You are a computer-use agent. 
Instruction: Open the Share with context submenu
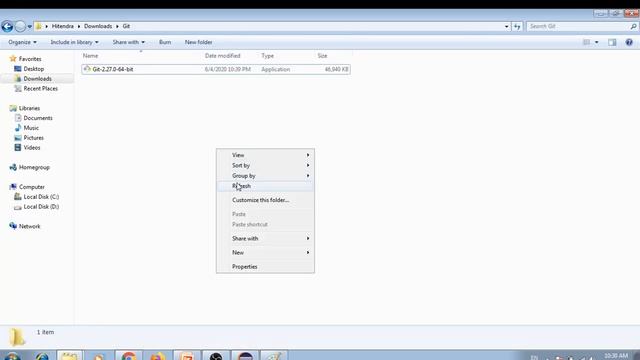pyautogui.click(x=265, y=238)
